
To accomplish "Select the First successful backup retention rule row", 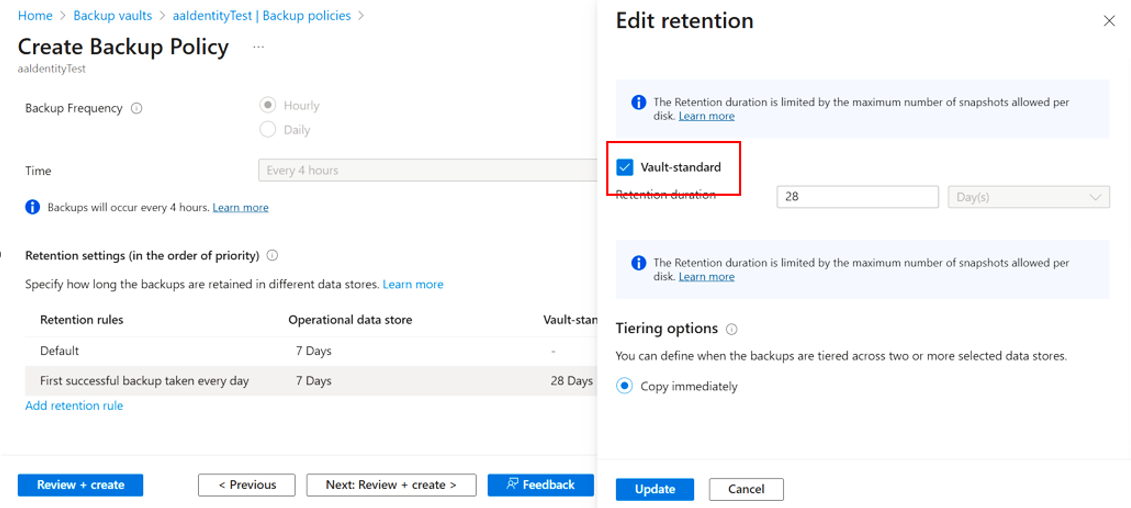I will pos(144,381).
